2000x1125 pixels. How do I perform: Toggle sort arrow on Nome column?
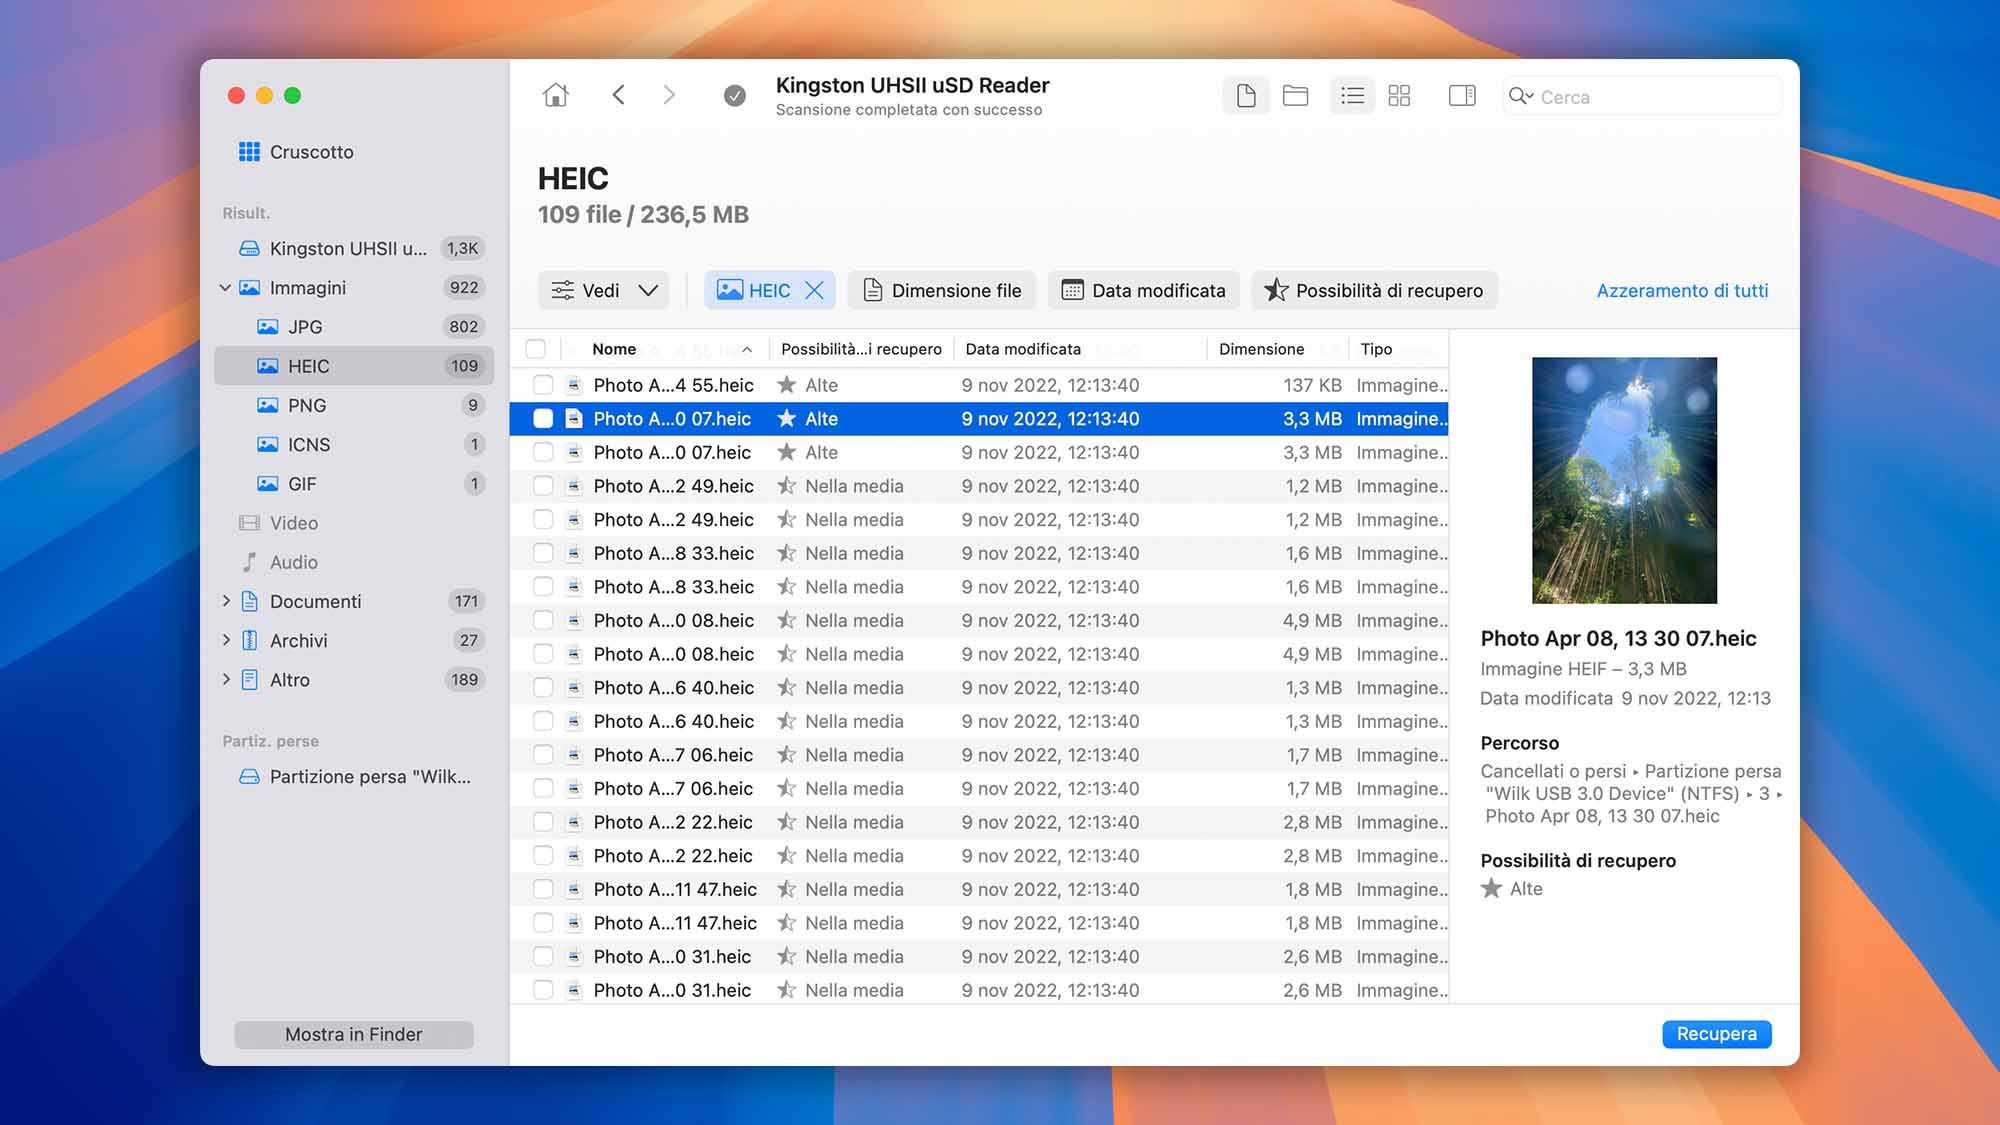click(x=747, y=349)
